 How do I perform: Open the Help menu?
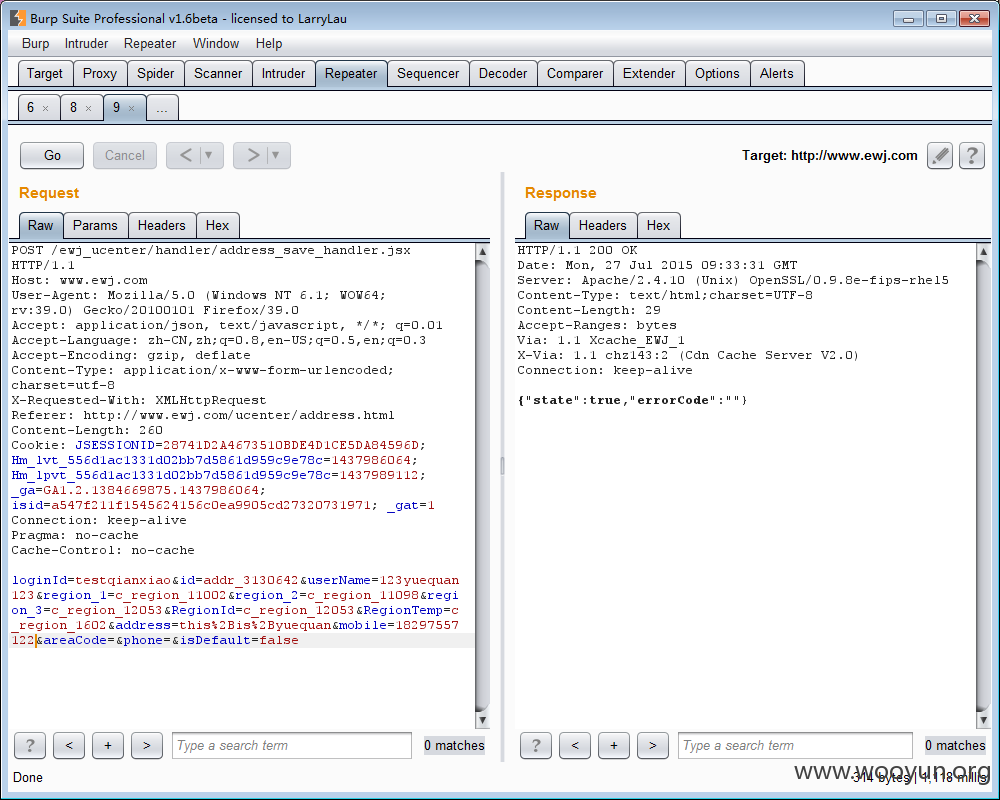tap(268, 43)
